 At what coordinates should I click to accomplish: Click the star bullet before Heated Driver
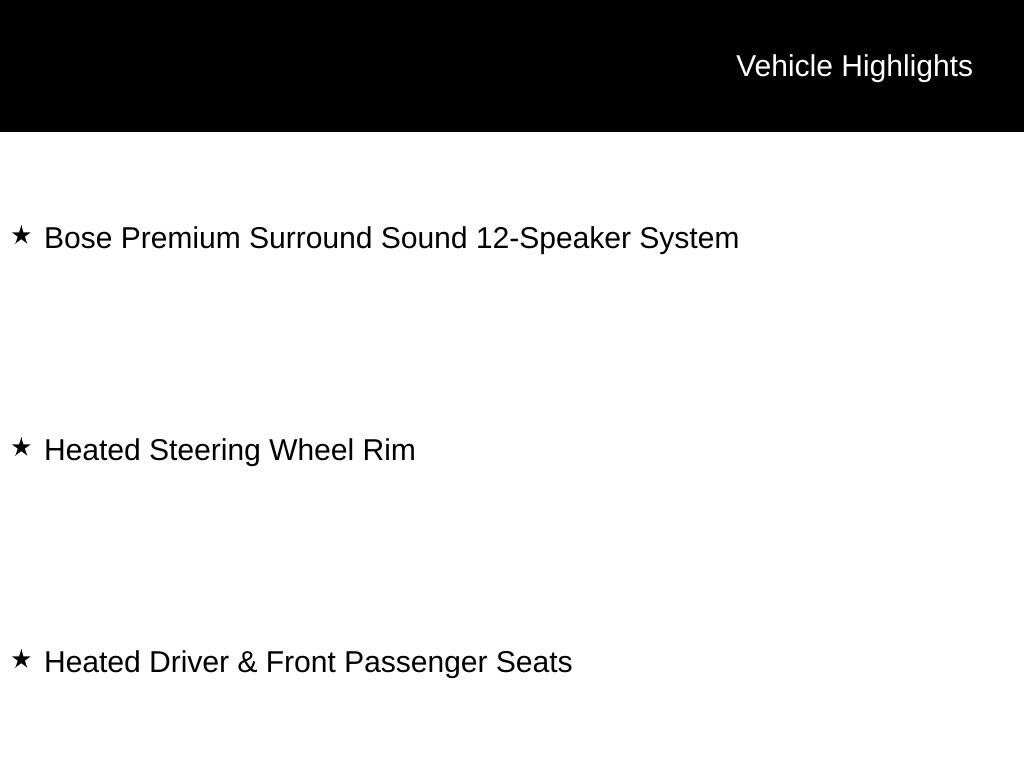[x=21, y=659]
